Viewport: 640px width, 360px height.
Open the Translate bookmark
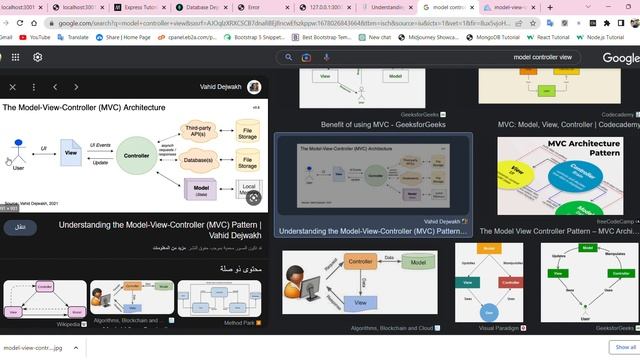pyautogui.click(x=73, y=37)
